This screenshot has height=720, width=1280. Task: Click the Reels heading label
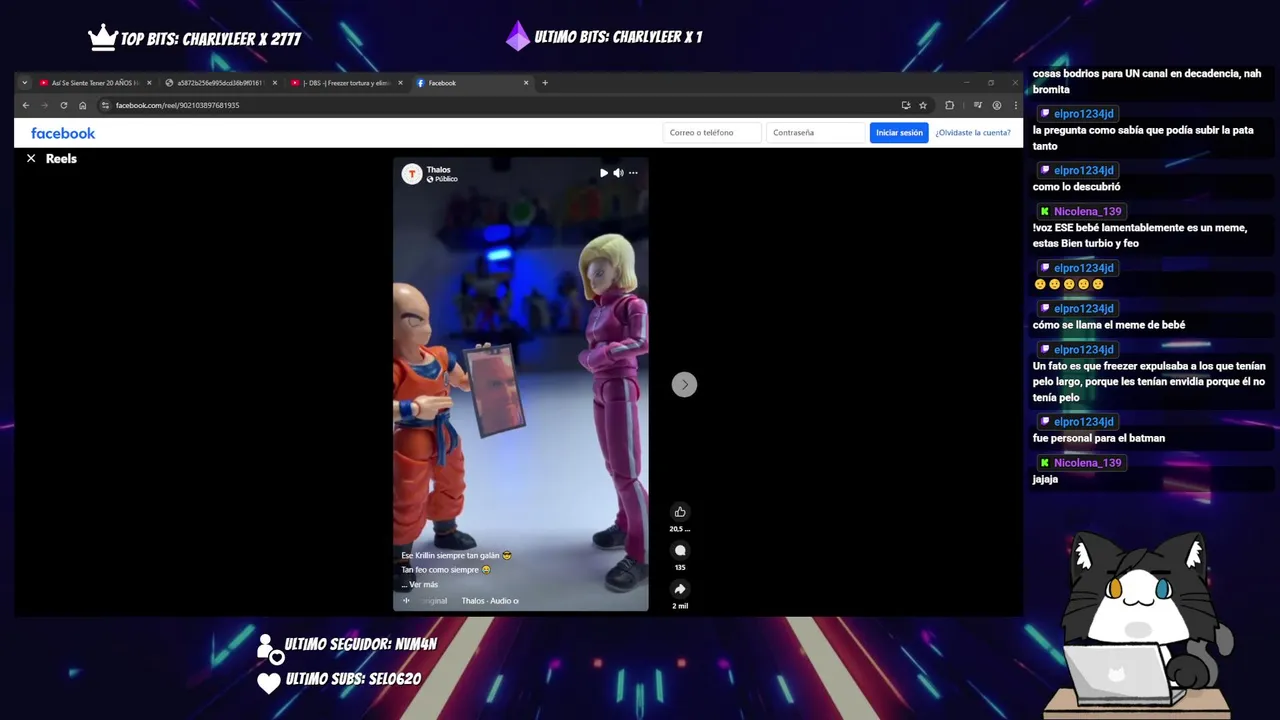click(x=61, y=158)
